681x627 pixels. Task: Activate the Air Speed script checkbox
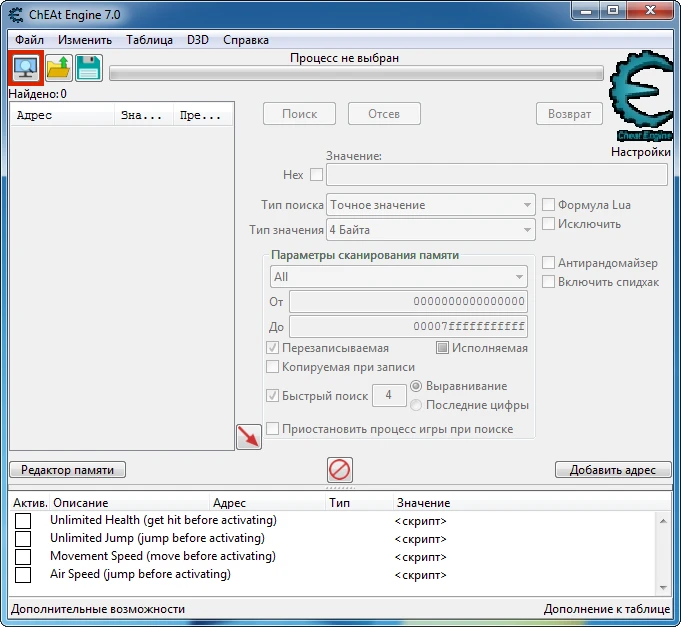point(23,574)
